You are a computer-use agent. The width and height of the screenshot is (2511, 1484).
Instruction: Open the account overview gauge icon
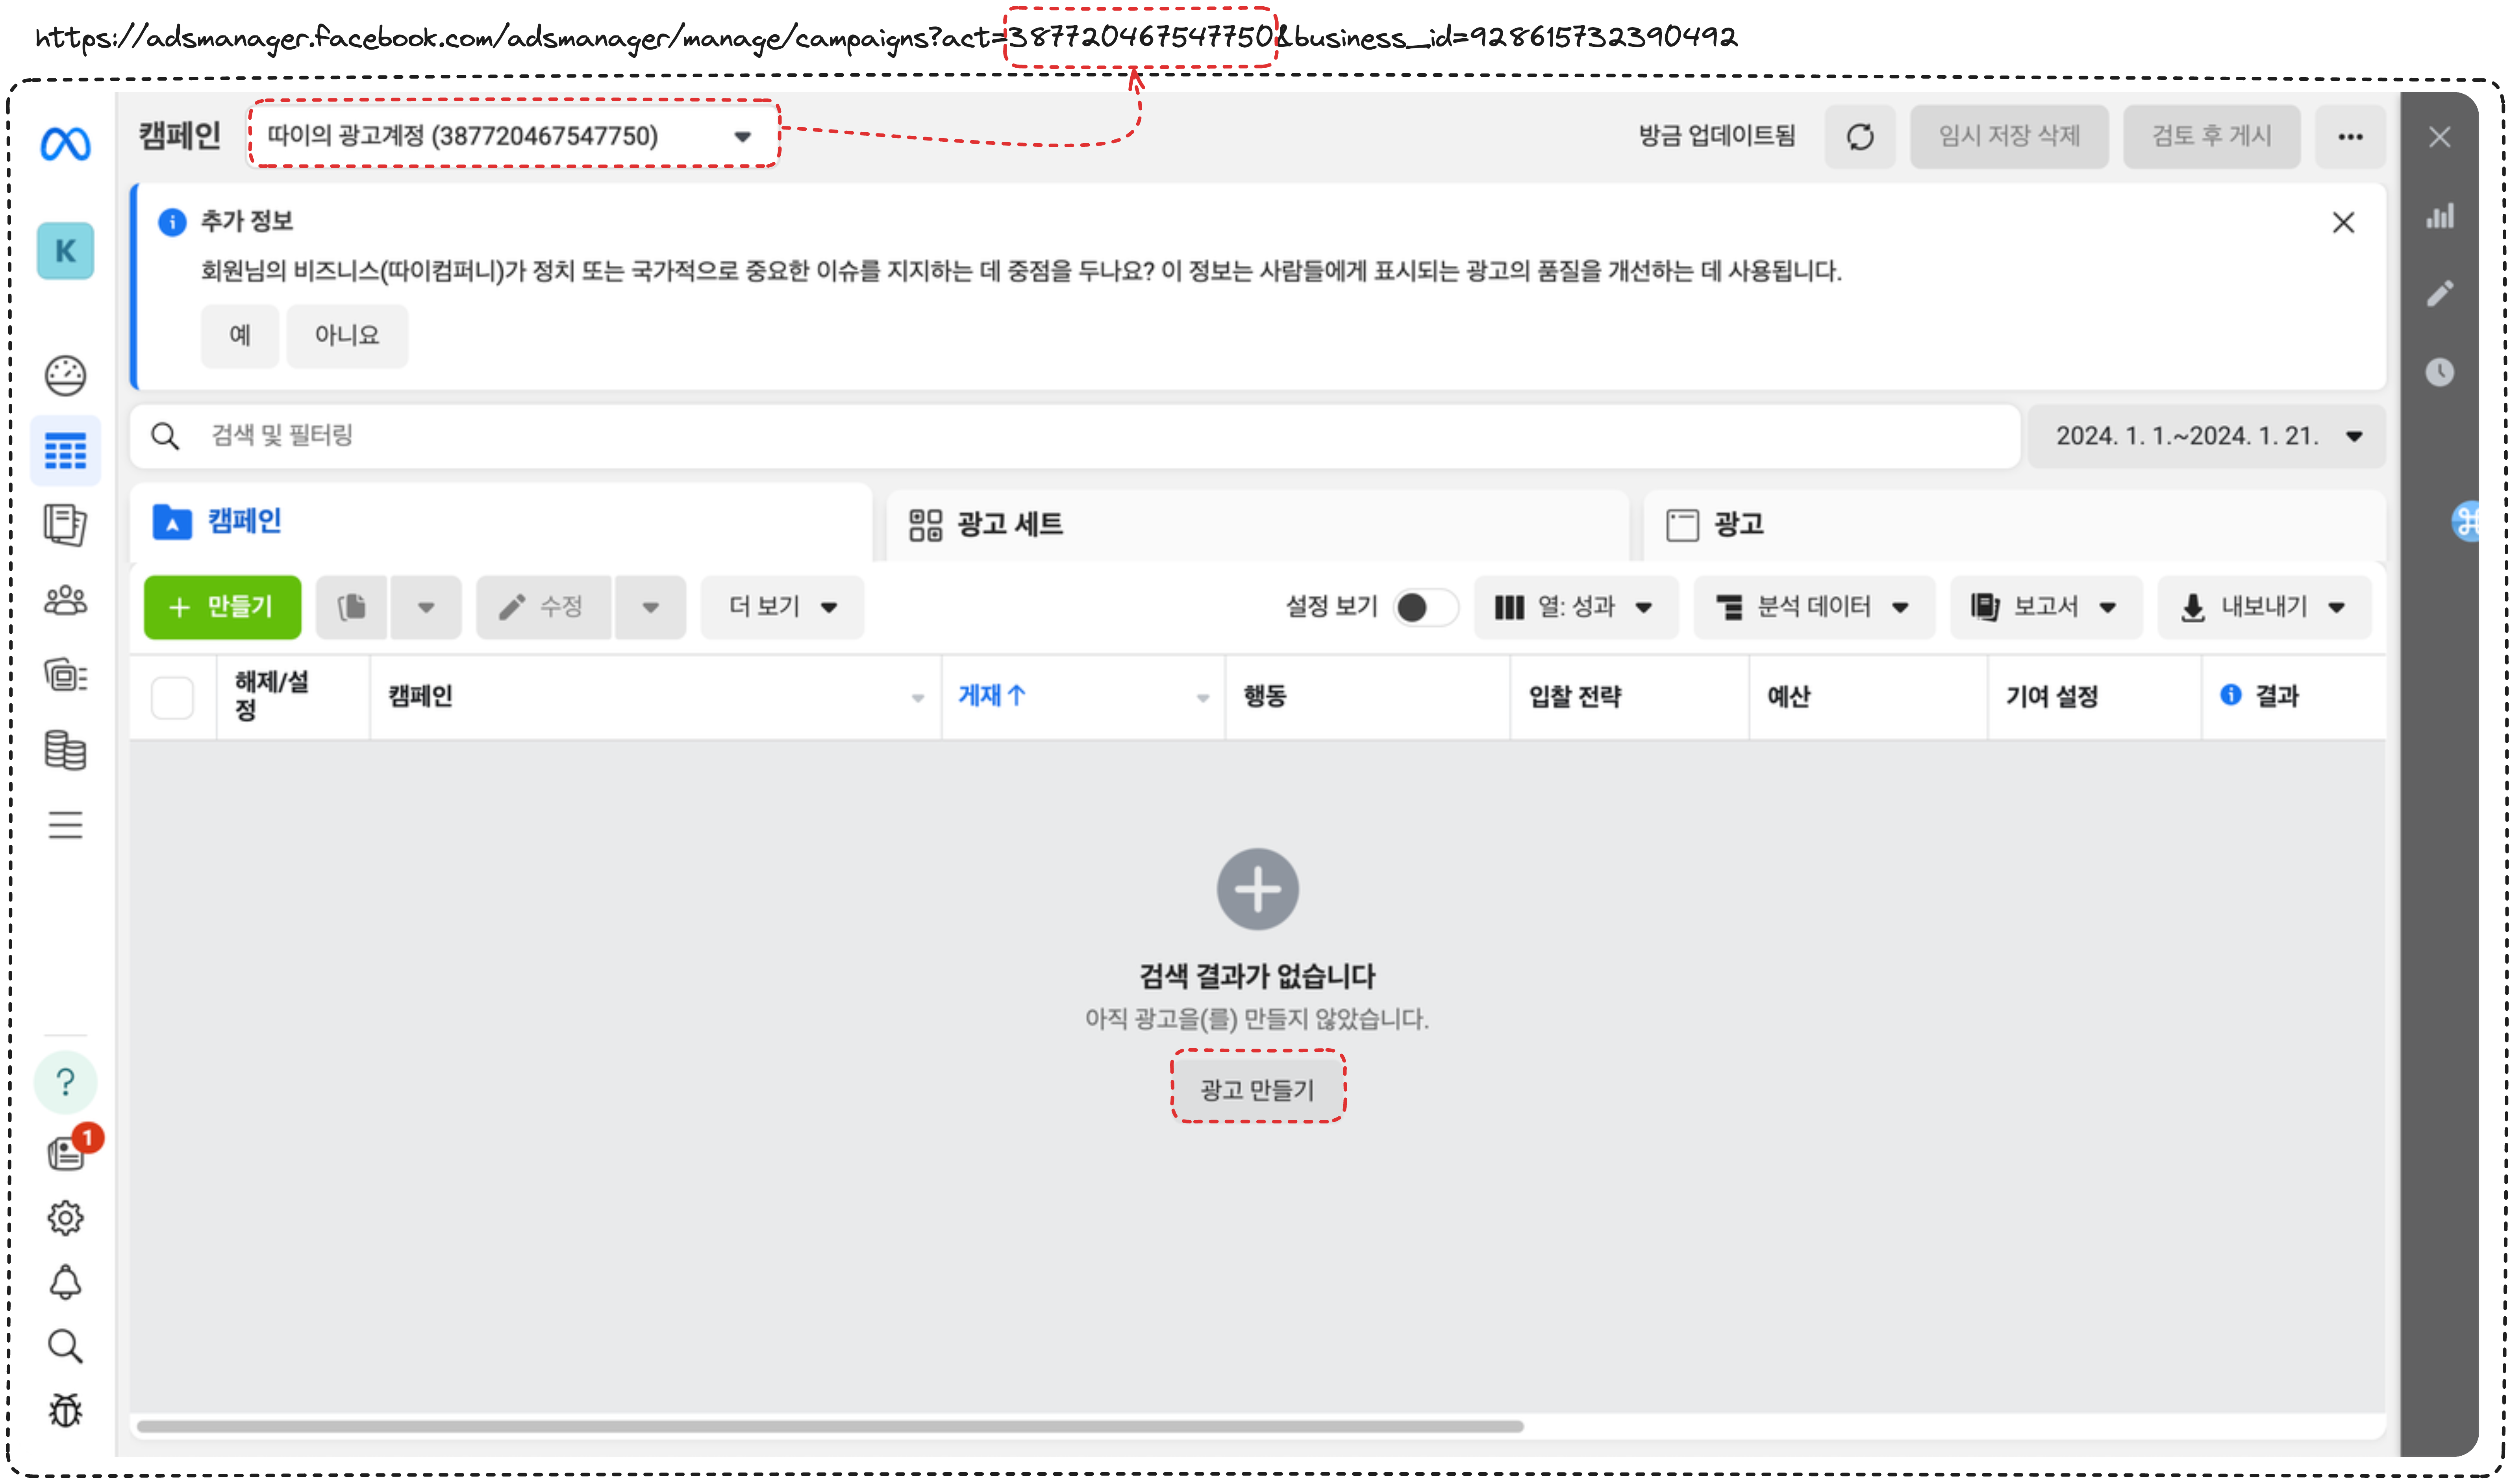(x=65, y=376)
